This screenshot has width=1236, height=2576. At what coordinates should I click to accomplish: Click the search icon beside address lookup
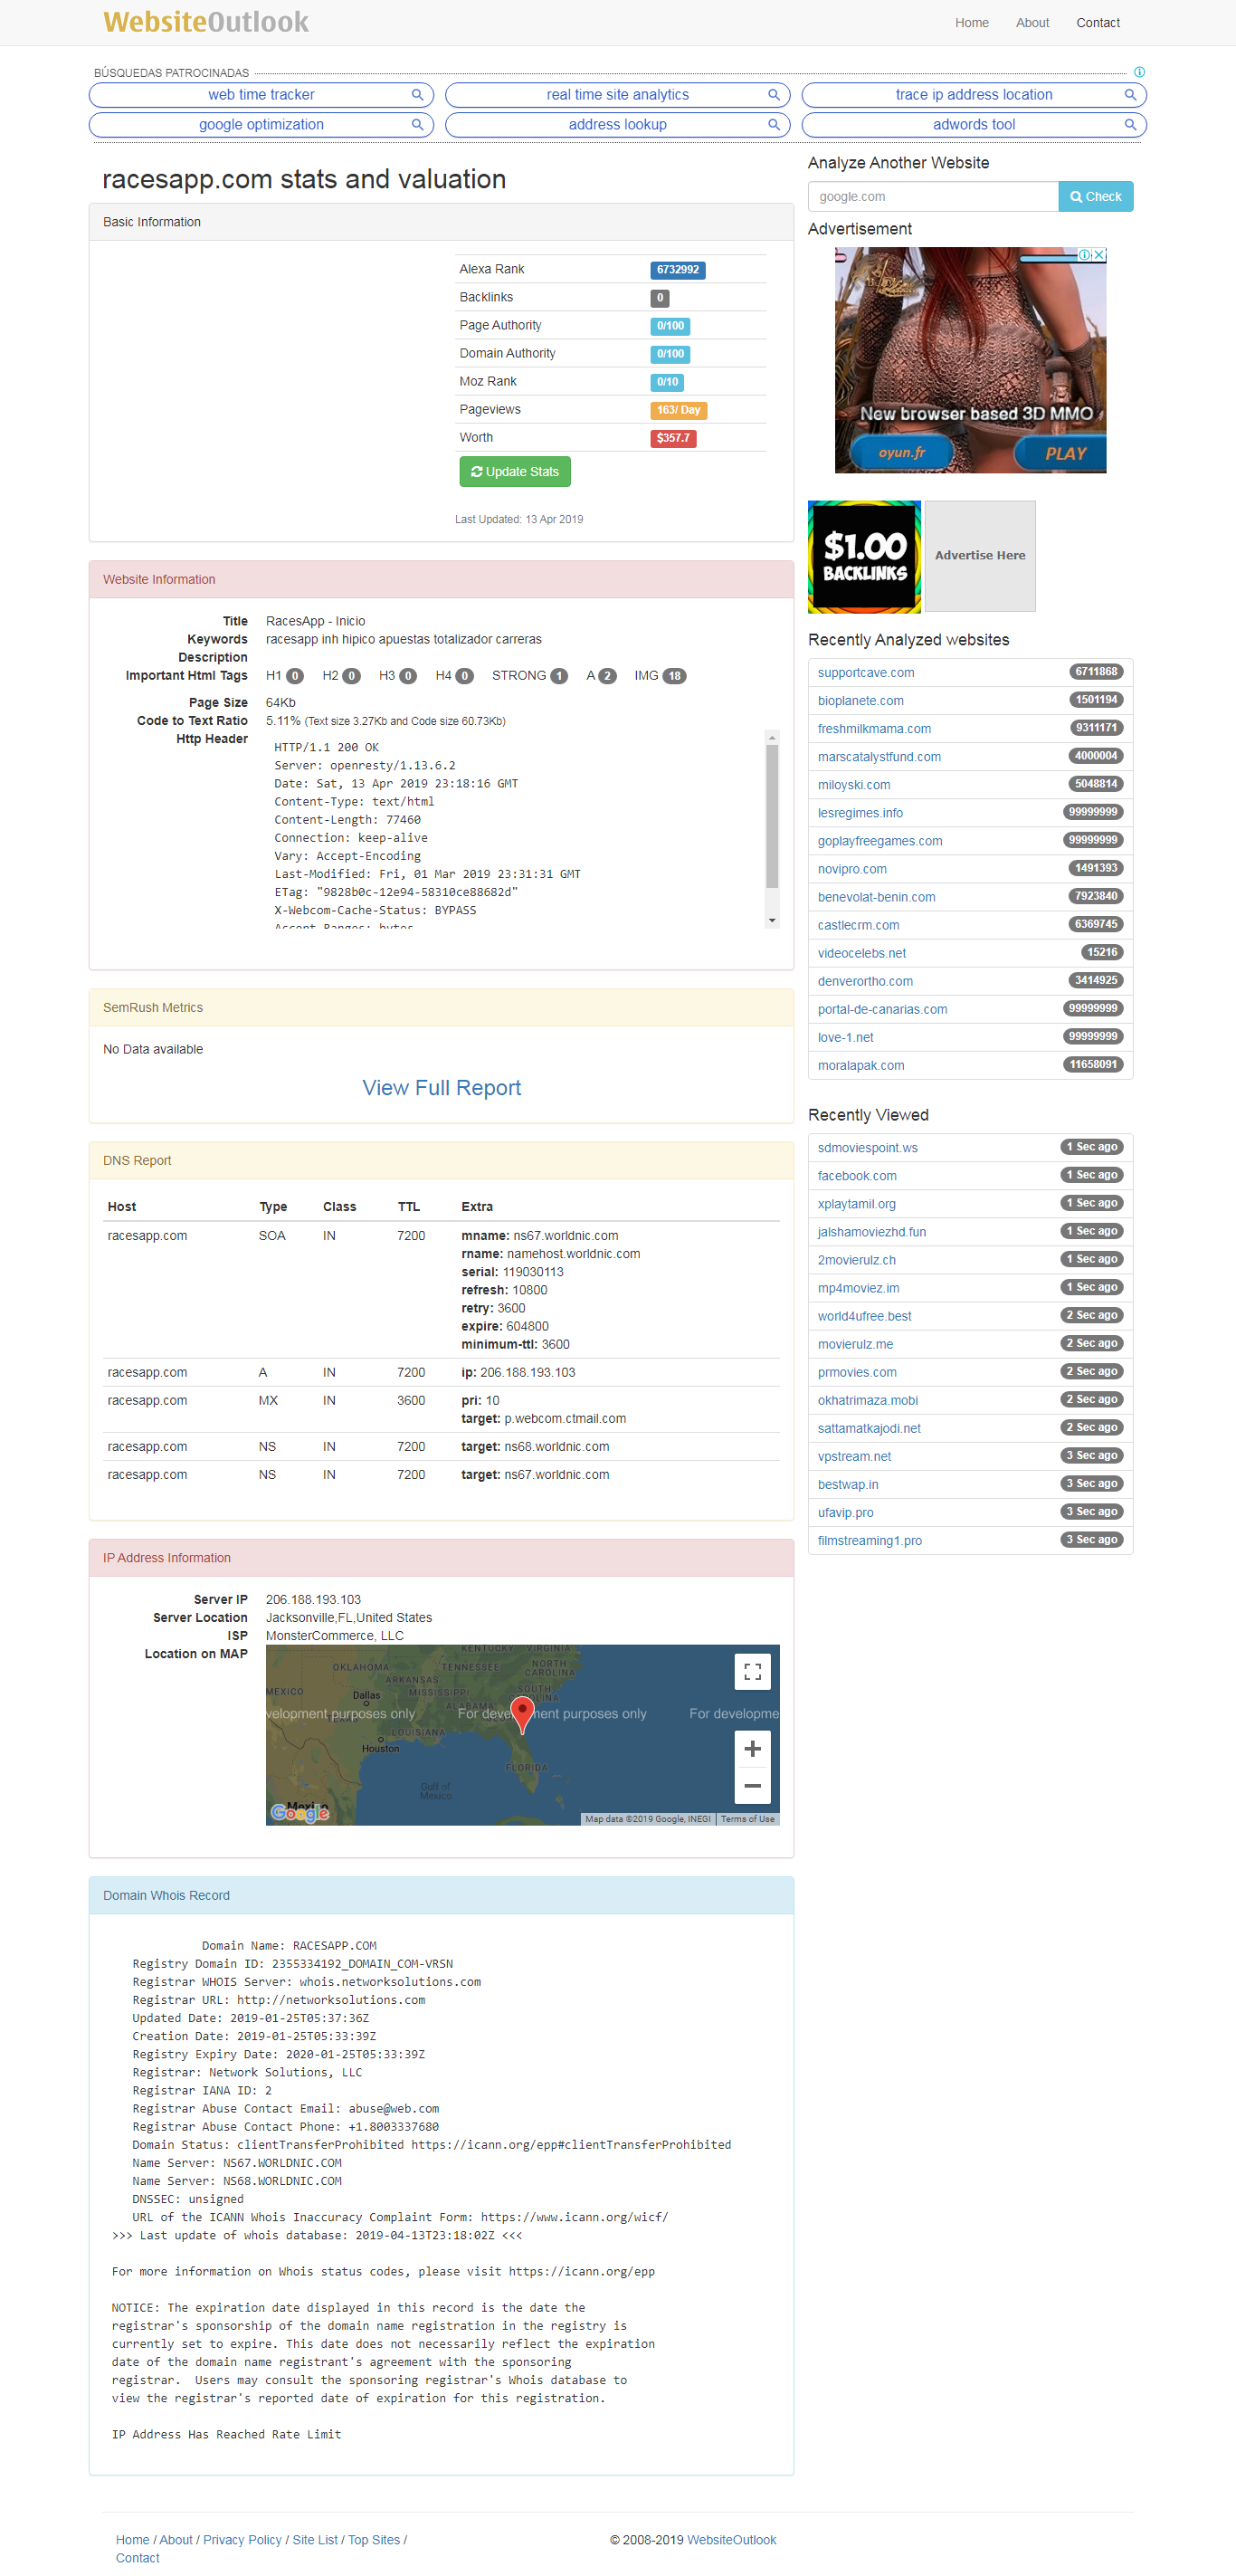(773, 125)
